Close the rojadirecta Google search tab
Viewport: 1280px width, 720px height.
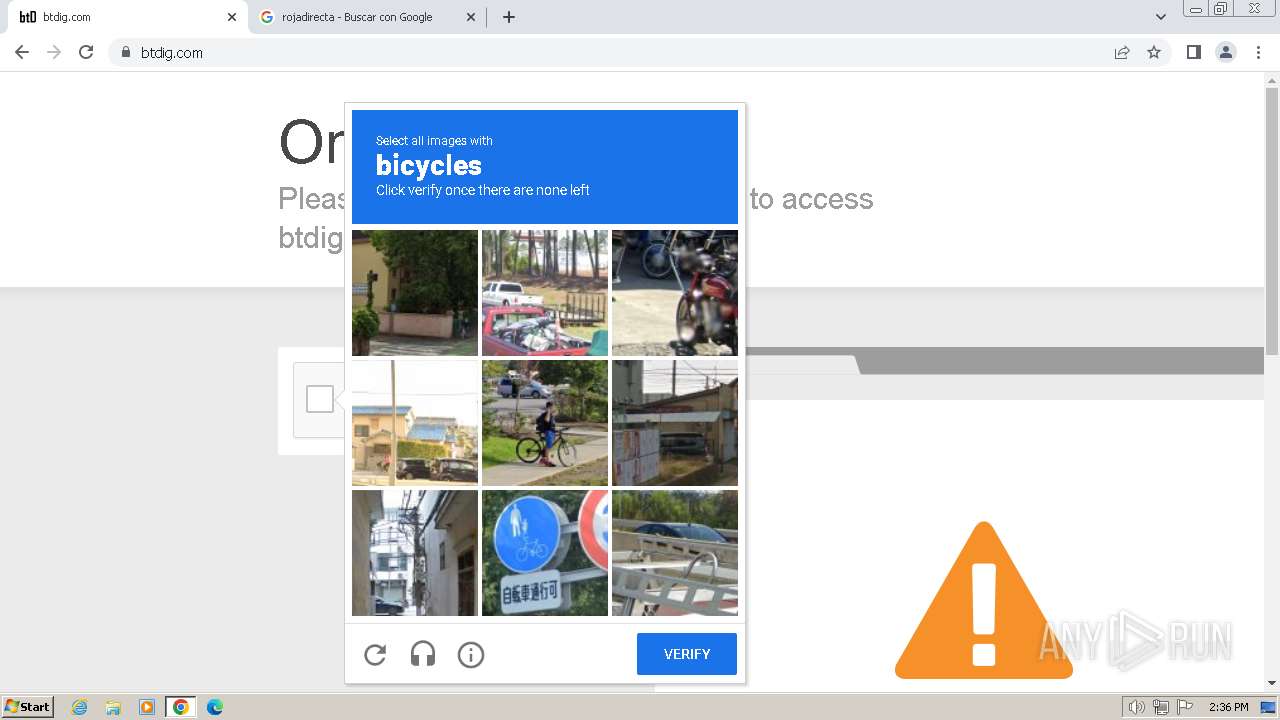point(471,17)
